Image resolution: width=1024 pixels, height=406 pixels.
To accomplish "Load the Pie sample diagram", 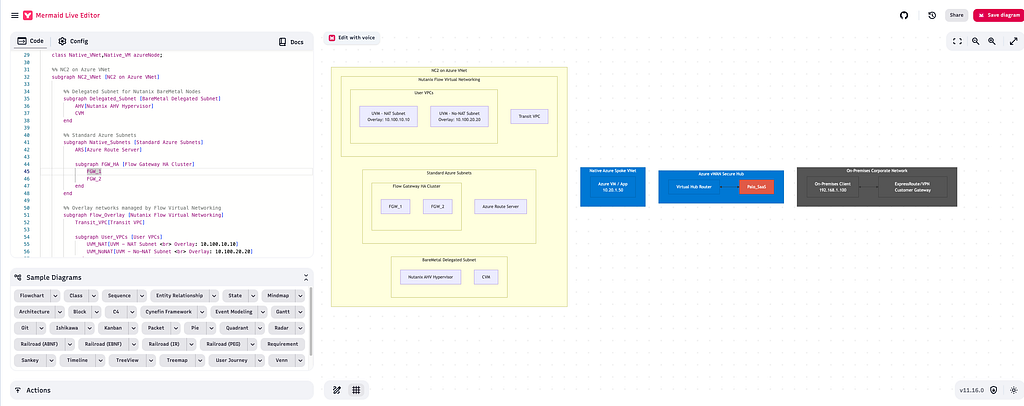I will tap(194, 328).
